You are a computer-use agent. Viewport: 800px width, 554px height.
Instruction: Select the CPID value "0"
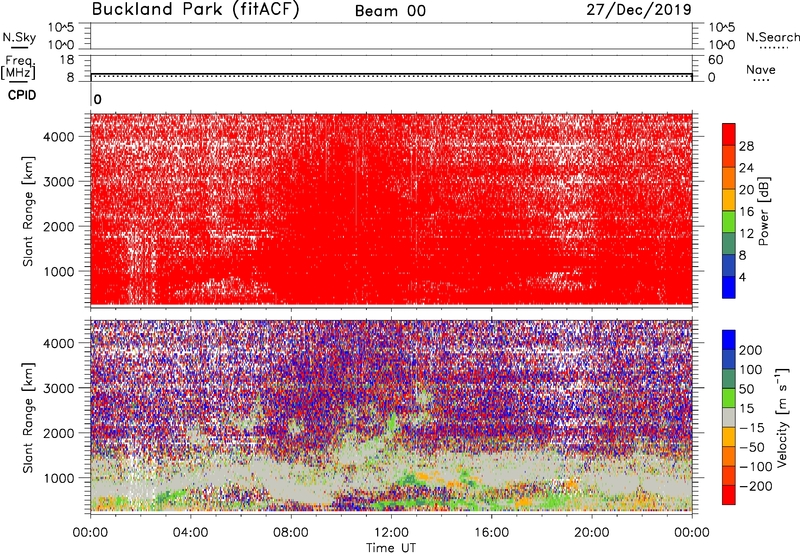pyautogui.click(x=97, y=99)
